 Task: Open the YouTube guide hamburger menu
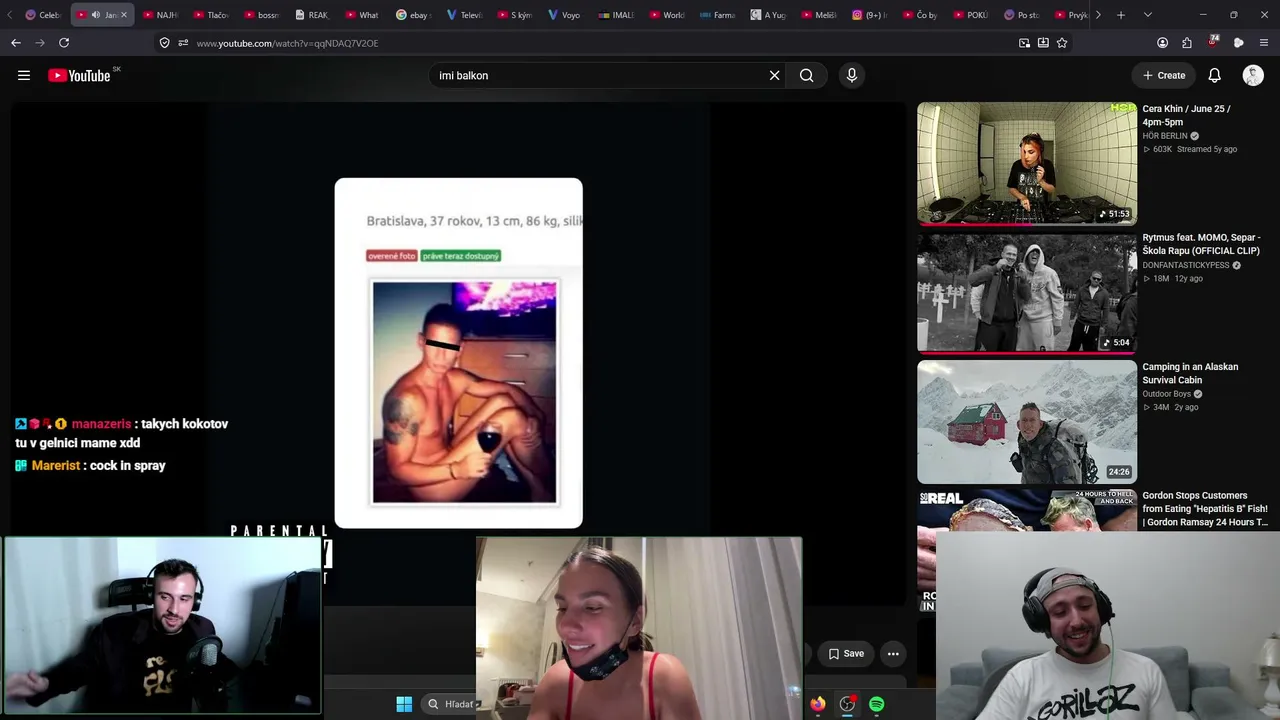click(24, 75)
